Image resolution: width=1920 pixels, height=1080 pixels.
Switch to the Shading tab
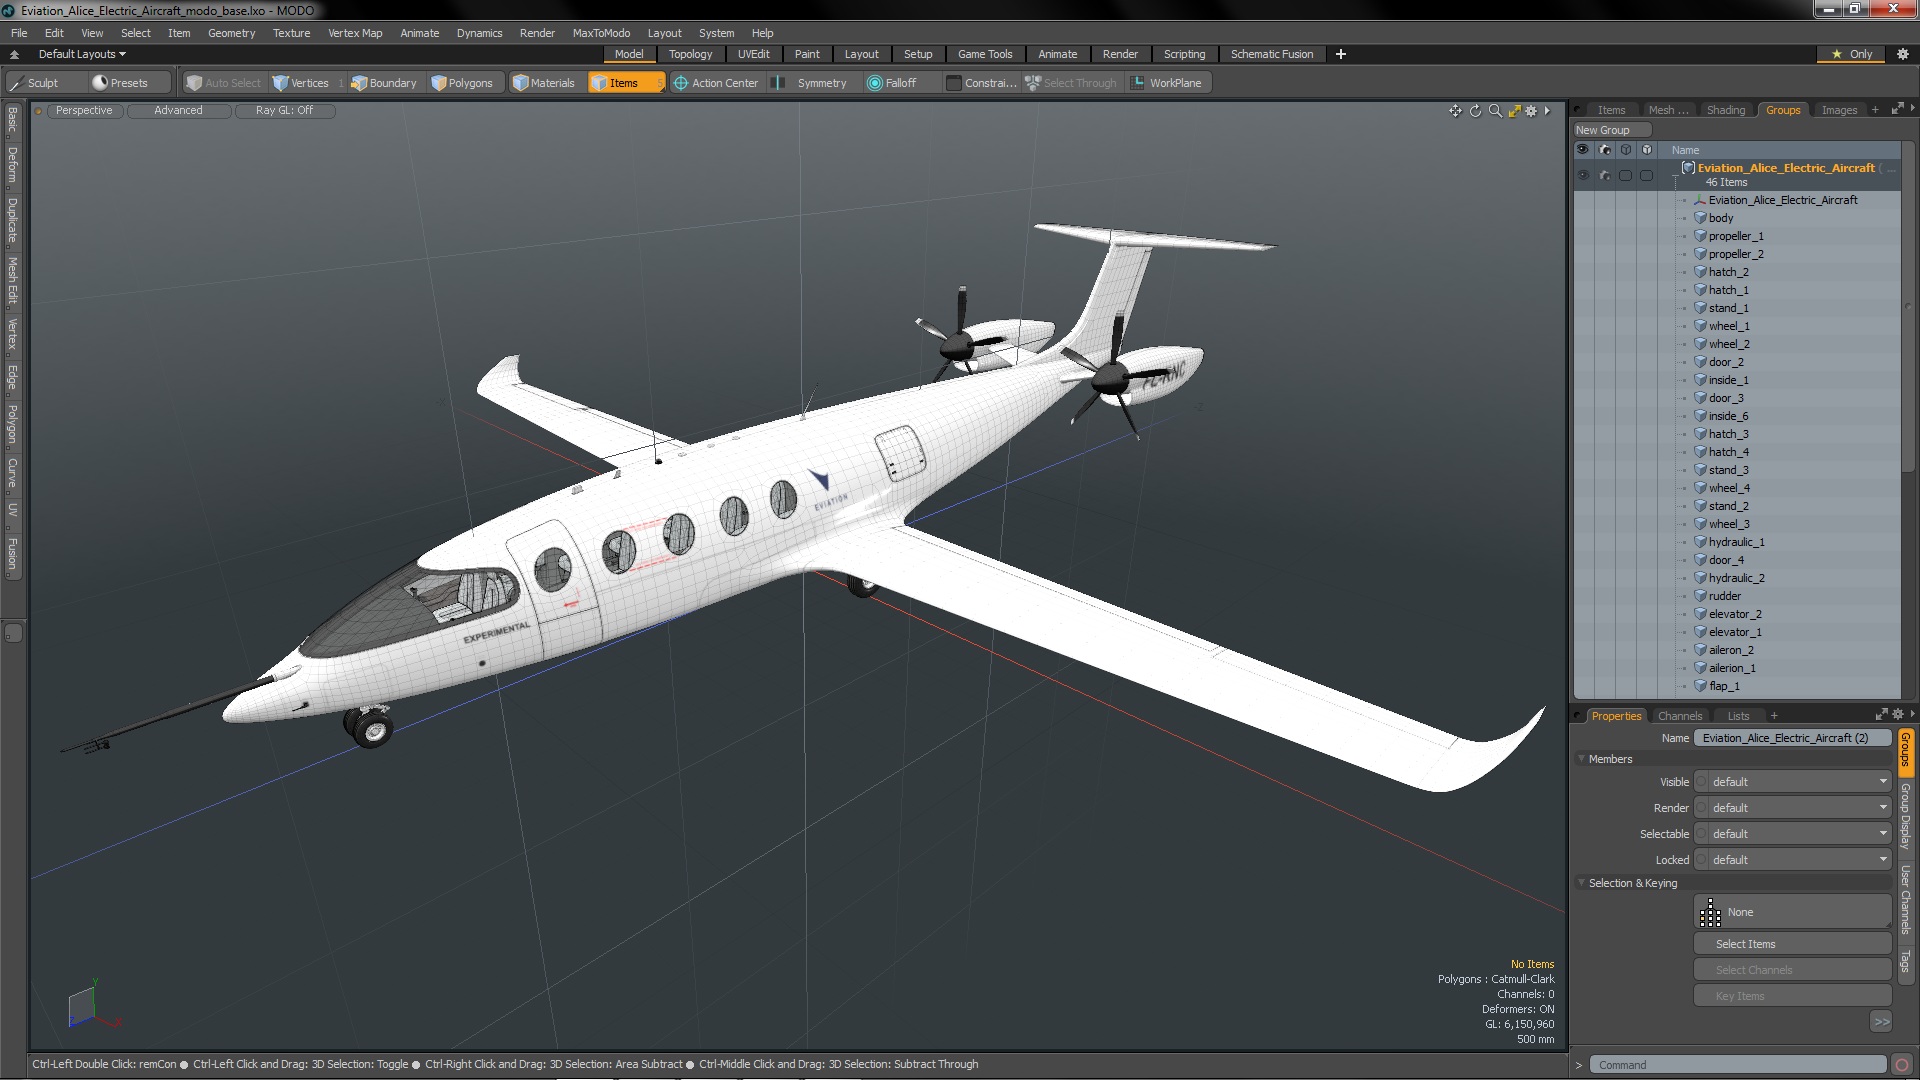pyautogui.click(x=1725, y=110)
